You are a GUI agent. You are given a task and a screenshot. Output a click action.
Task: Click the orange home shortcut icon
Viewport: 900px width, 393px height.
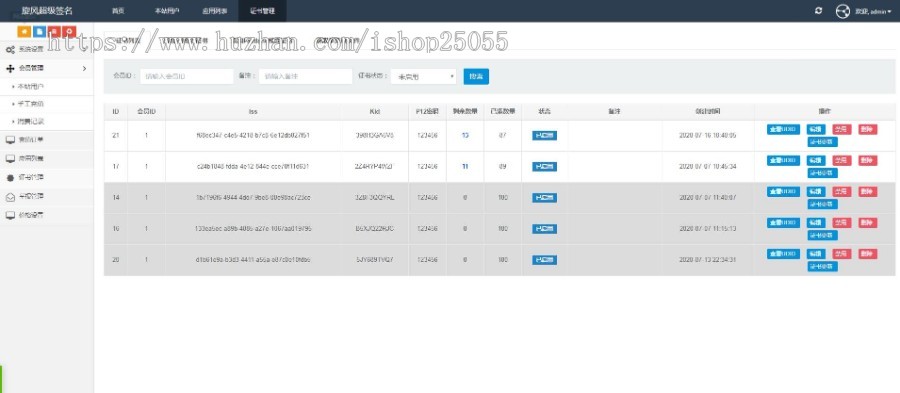[24, 32]
